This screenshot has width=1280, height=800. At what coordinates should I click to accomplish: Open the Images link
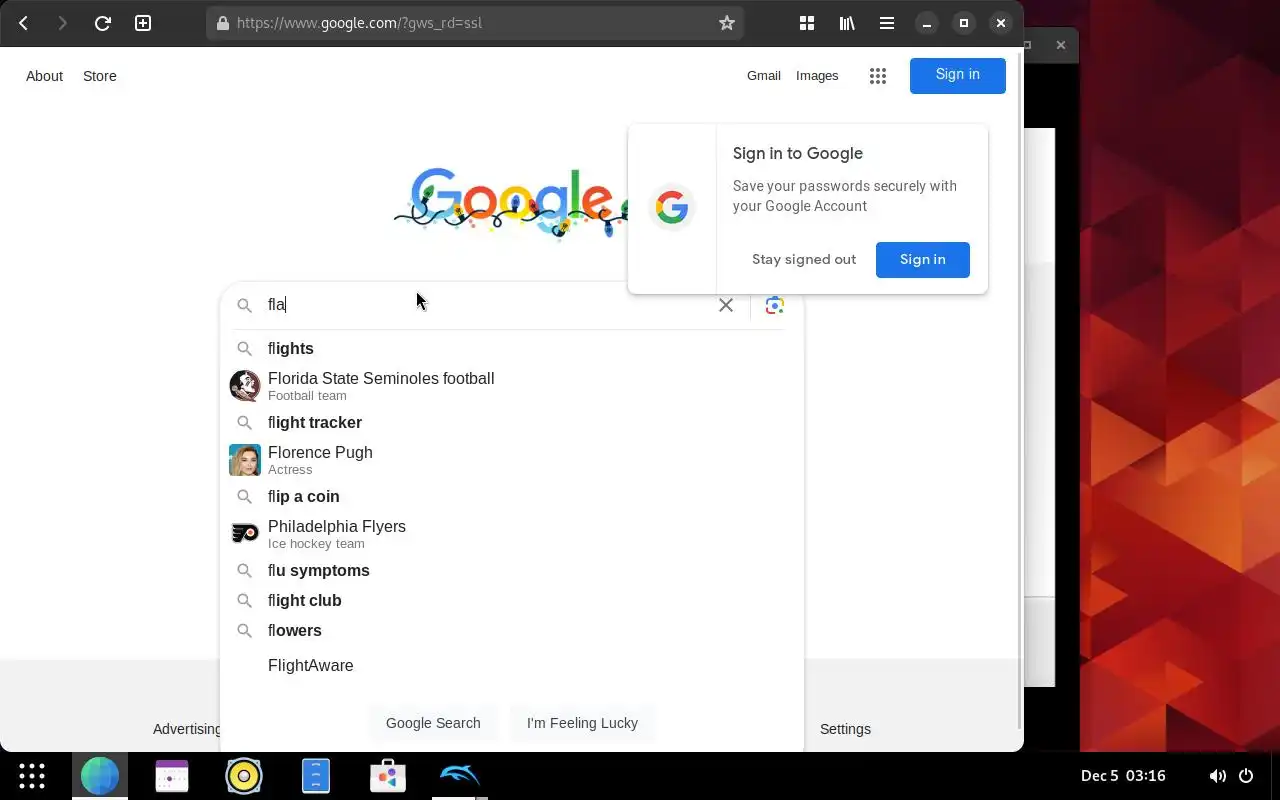coord(817,76)
